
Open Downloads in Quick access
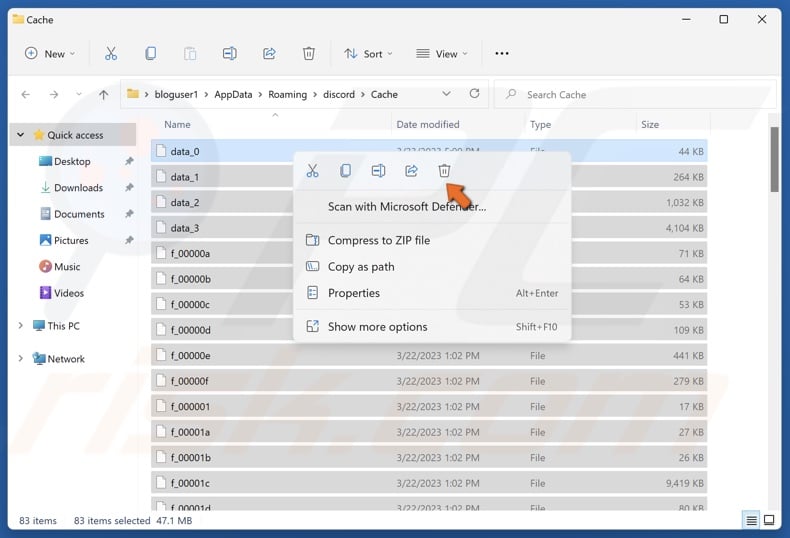[78, 187]
